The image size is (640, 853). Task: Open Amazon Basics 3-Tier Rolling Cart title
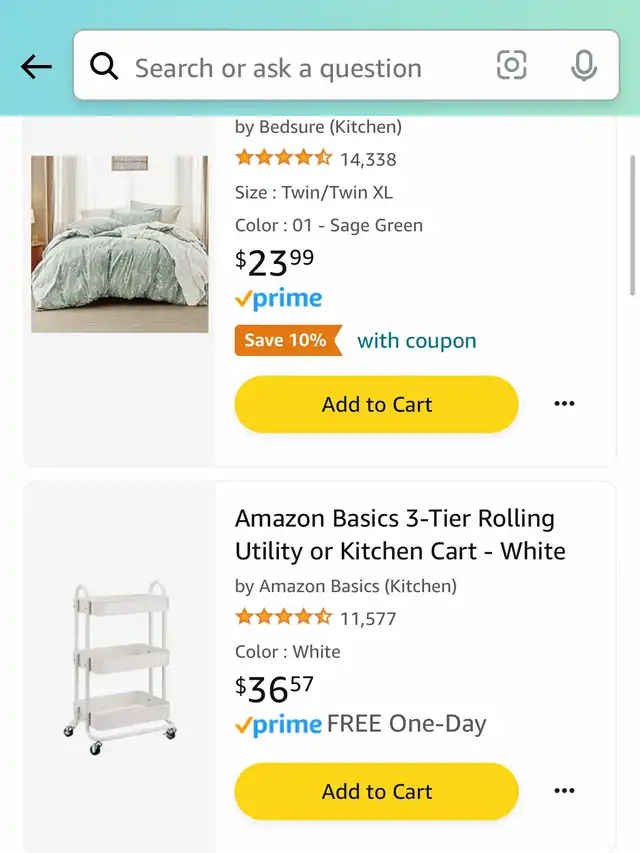400,535
